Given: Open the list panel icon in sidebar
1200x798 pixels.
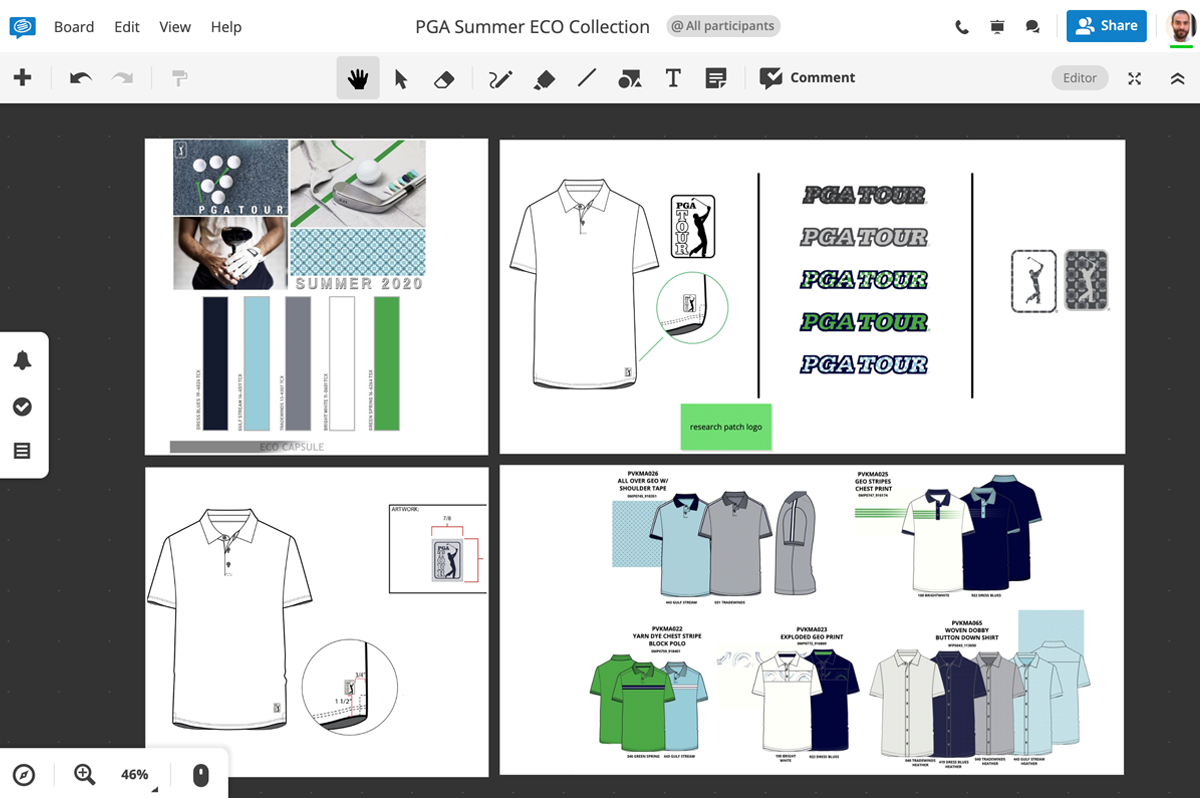Looking at the screenshot, I should coord(22,451).
